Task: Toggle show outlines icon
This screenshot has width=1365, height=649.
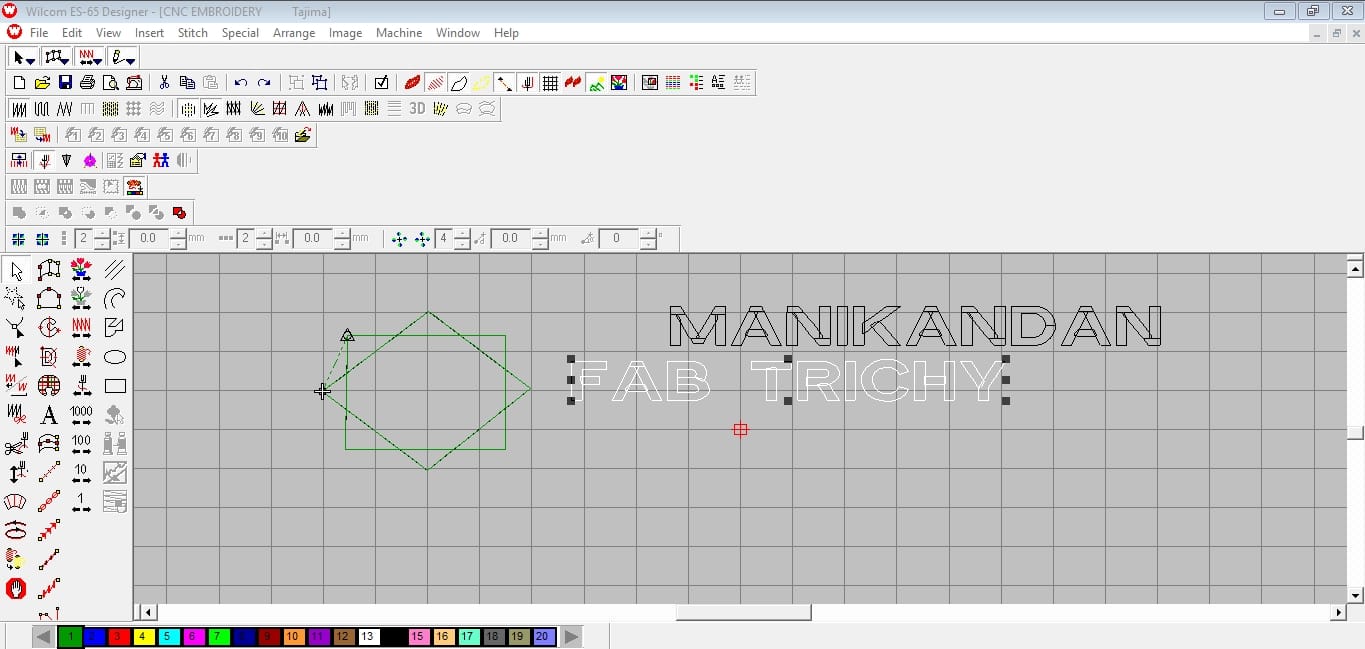Action: pyautogui.click(x=458, y=83)
